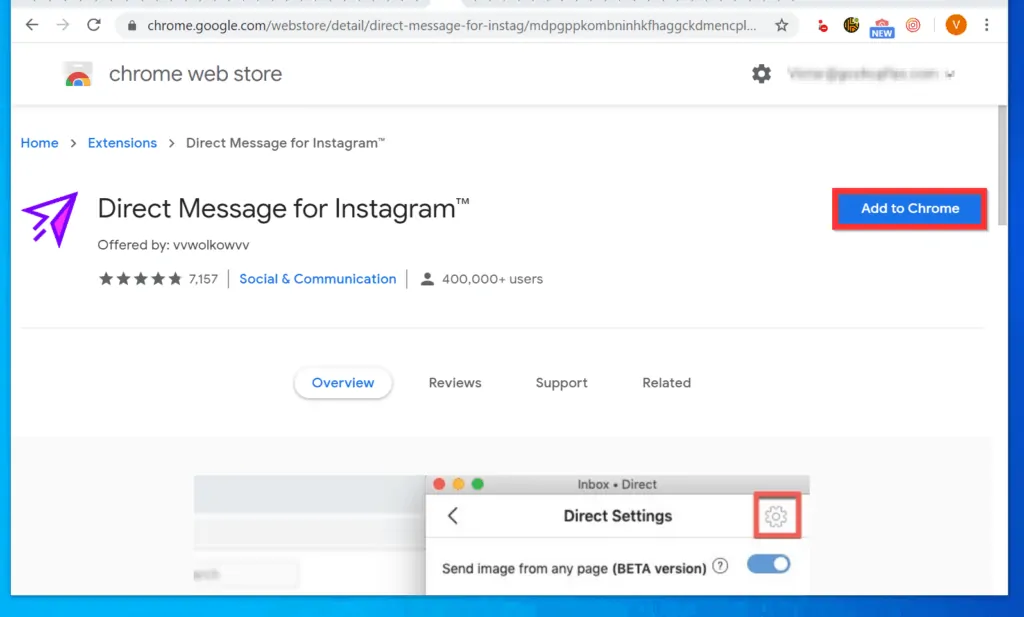The image size is (1024, 617).
Task: Click the page vertical scrollbar thumb
Action: click(1002, 165)
